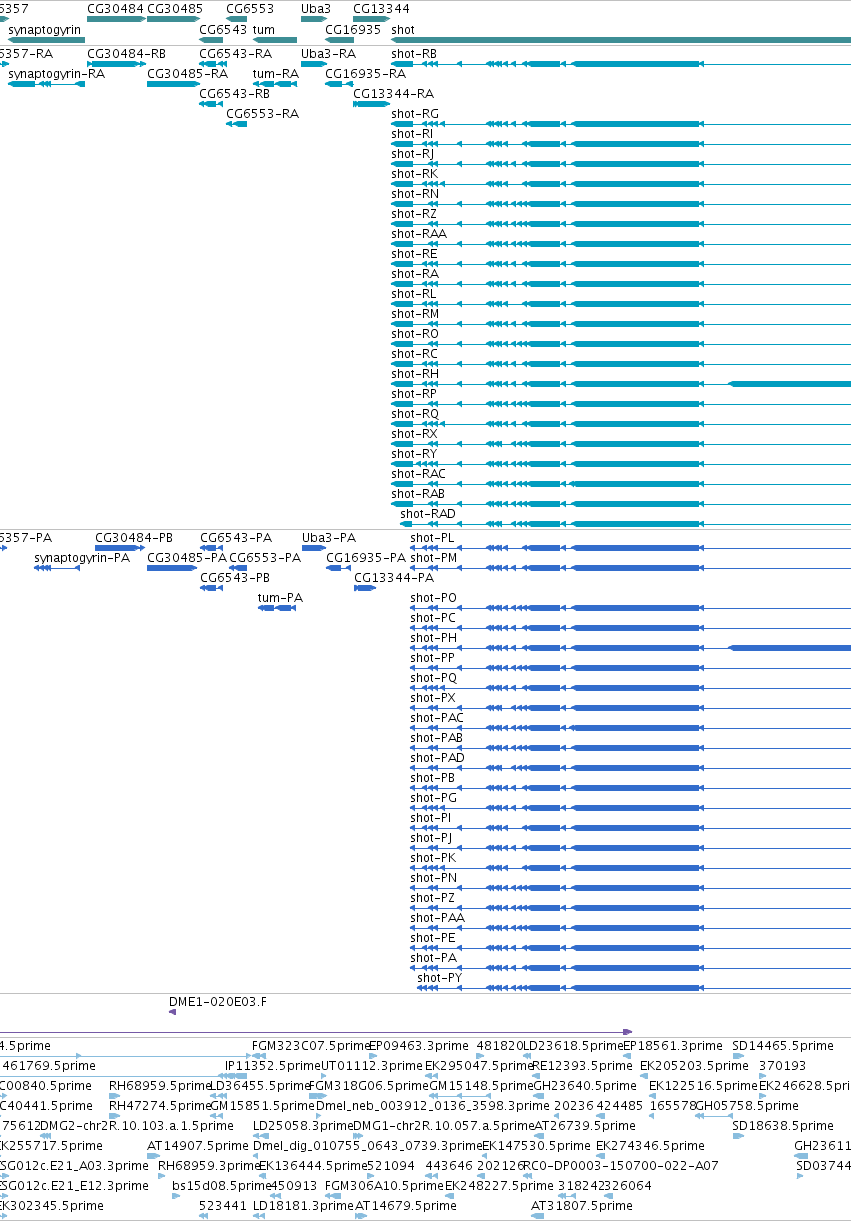Click the shot-RAC transcript label
This screenshot has height=1221, width=851.
(x=418, y=474)
